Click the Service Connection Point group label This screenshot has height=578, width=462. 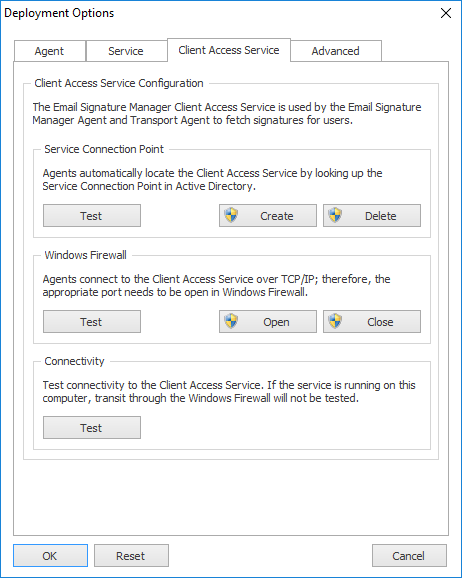[104, 149]
